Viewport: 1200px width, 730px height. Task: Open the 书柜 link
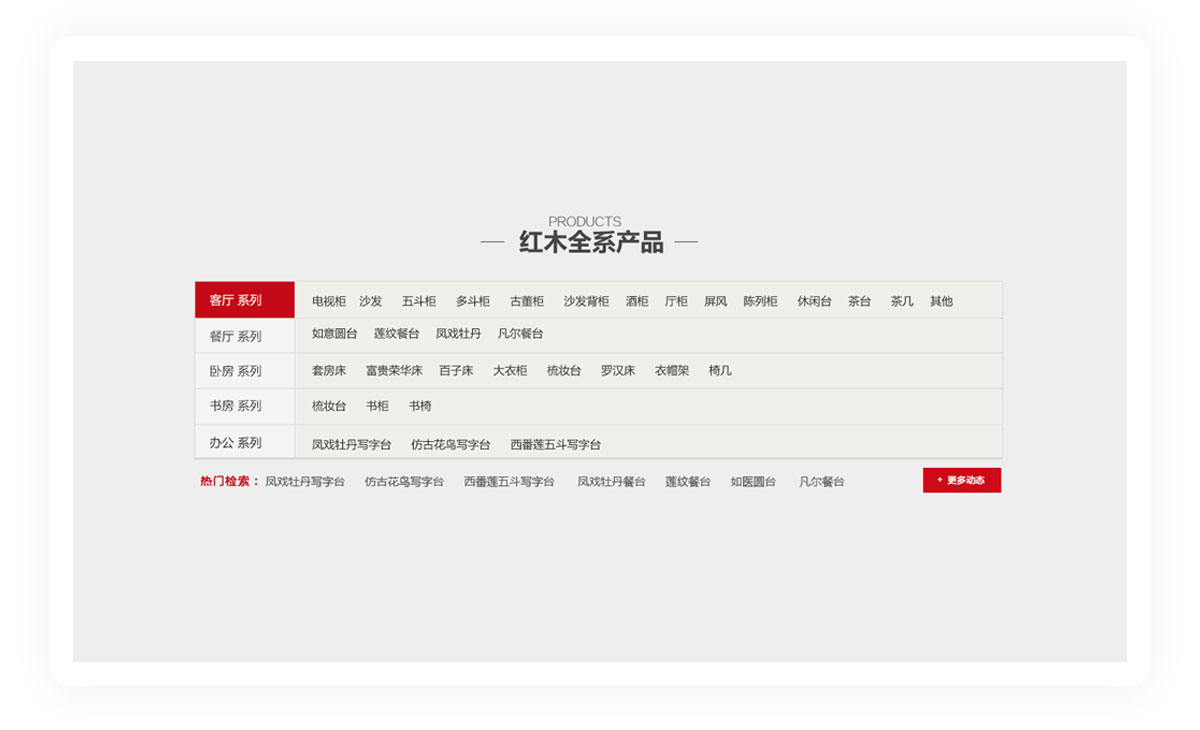(x=377, y=406)
